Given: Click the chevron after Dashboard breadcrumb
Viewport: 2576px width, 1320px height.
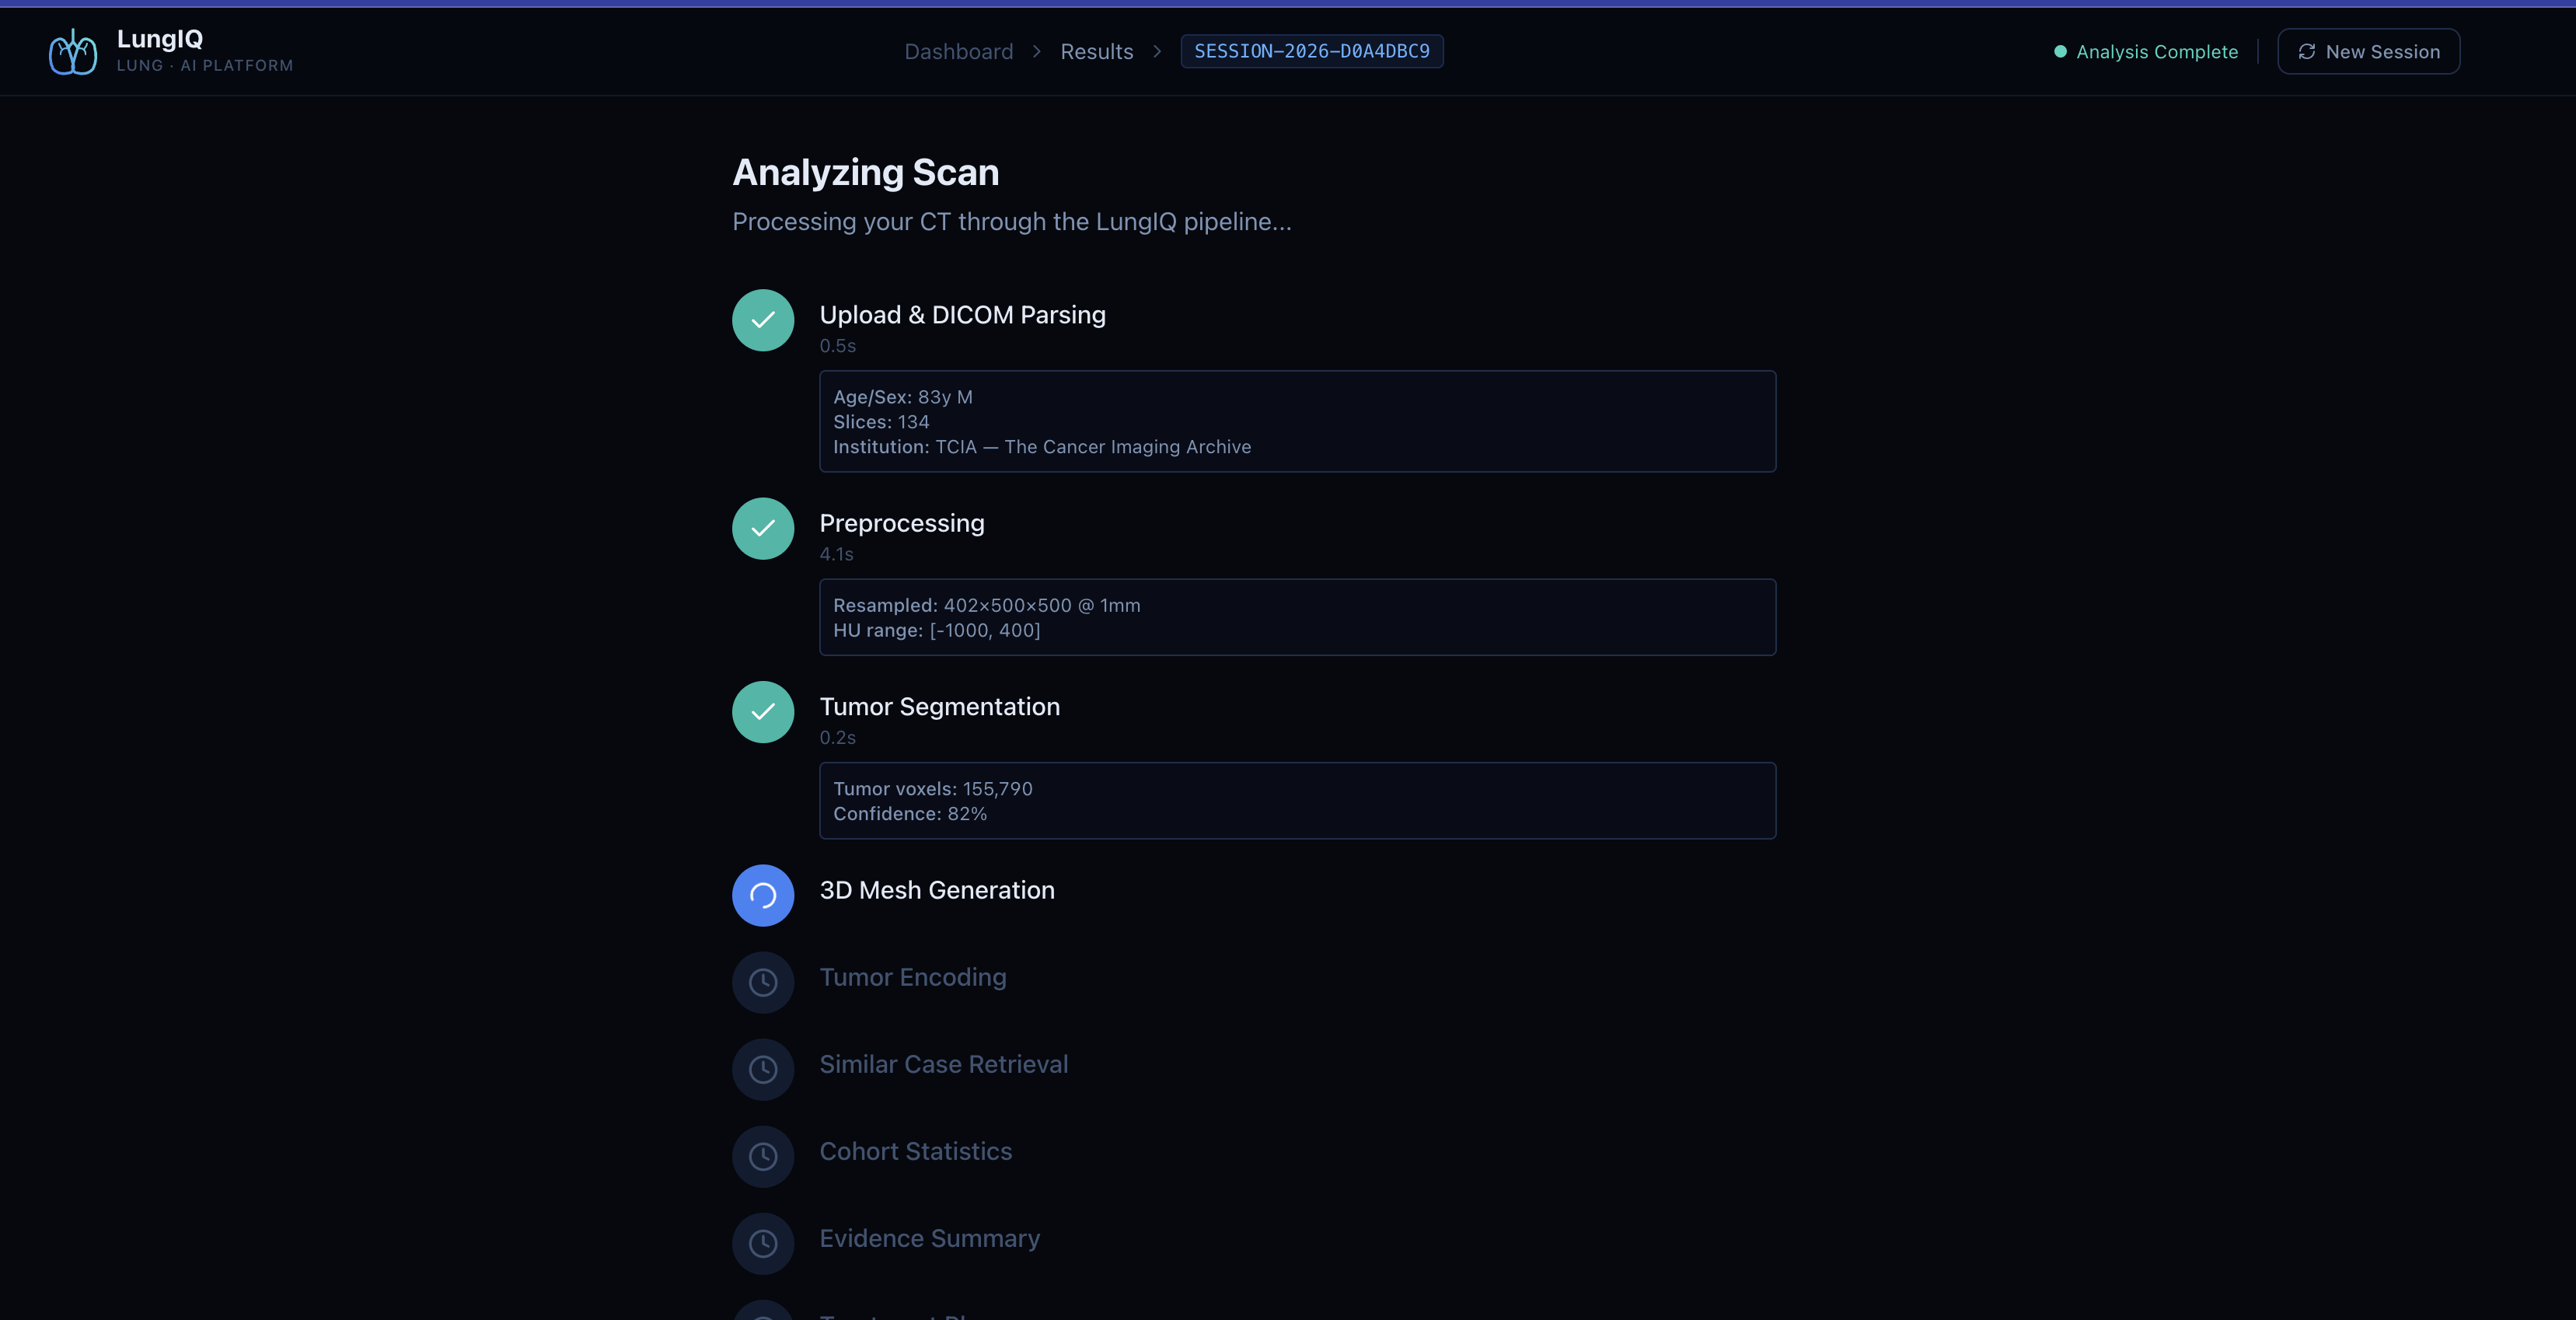Looking at the screenshot, I should pyautogui.click(x=1036, y=51).
